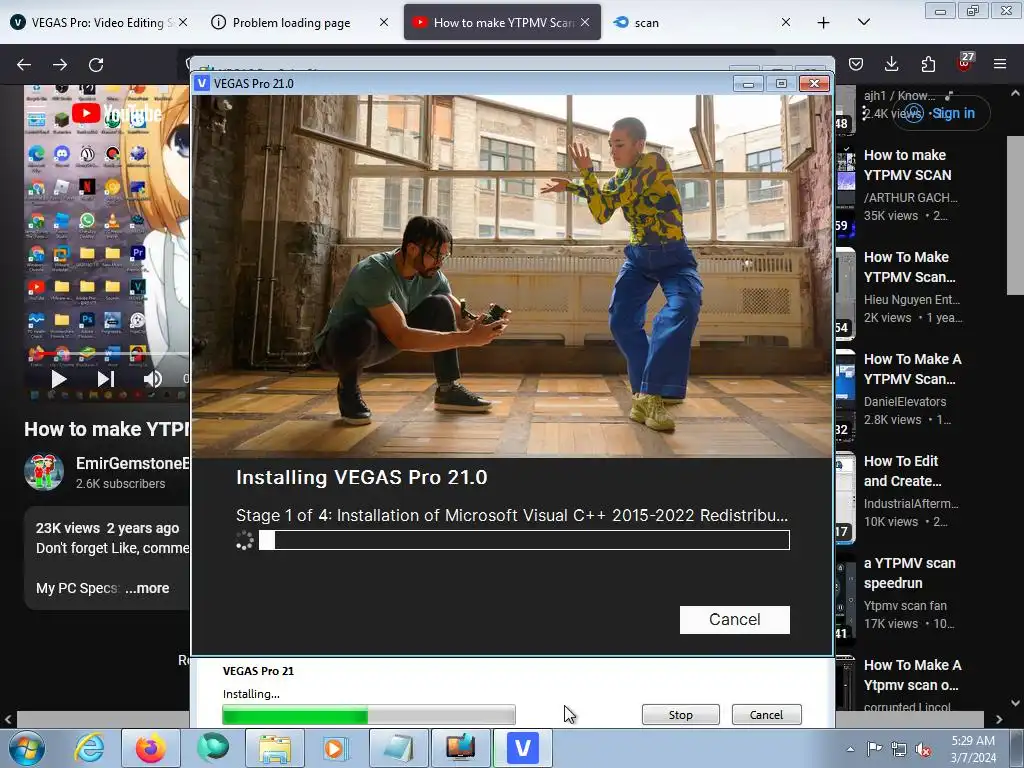Open the network tray icon
The height and width of the screenshot is (768, 1024).
tap(899, 750)
